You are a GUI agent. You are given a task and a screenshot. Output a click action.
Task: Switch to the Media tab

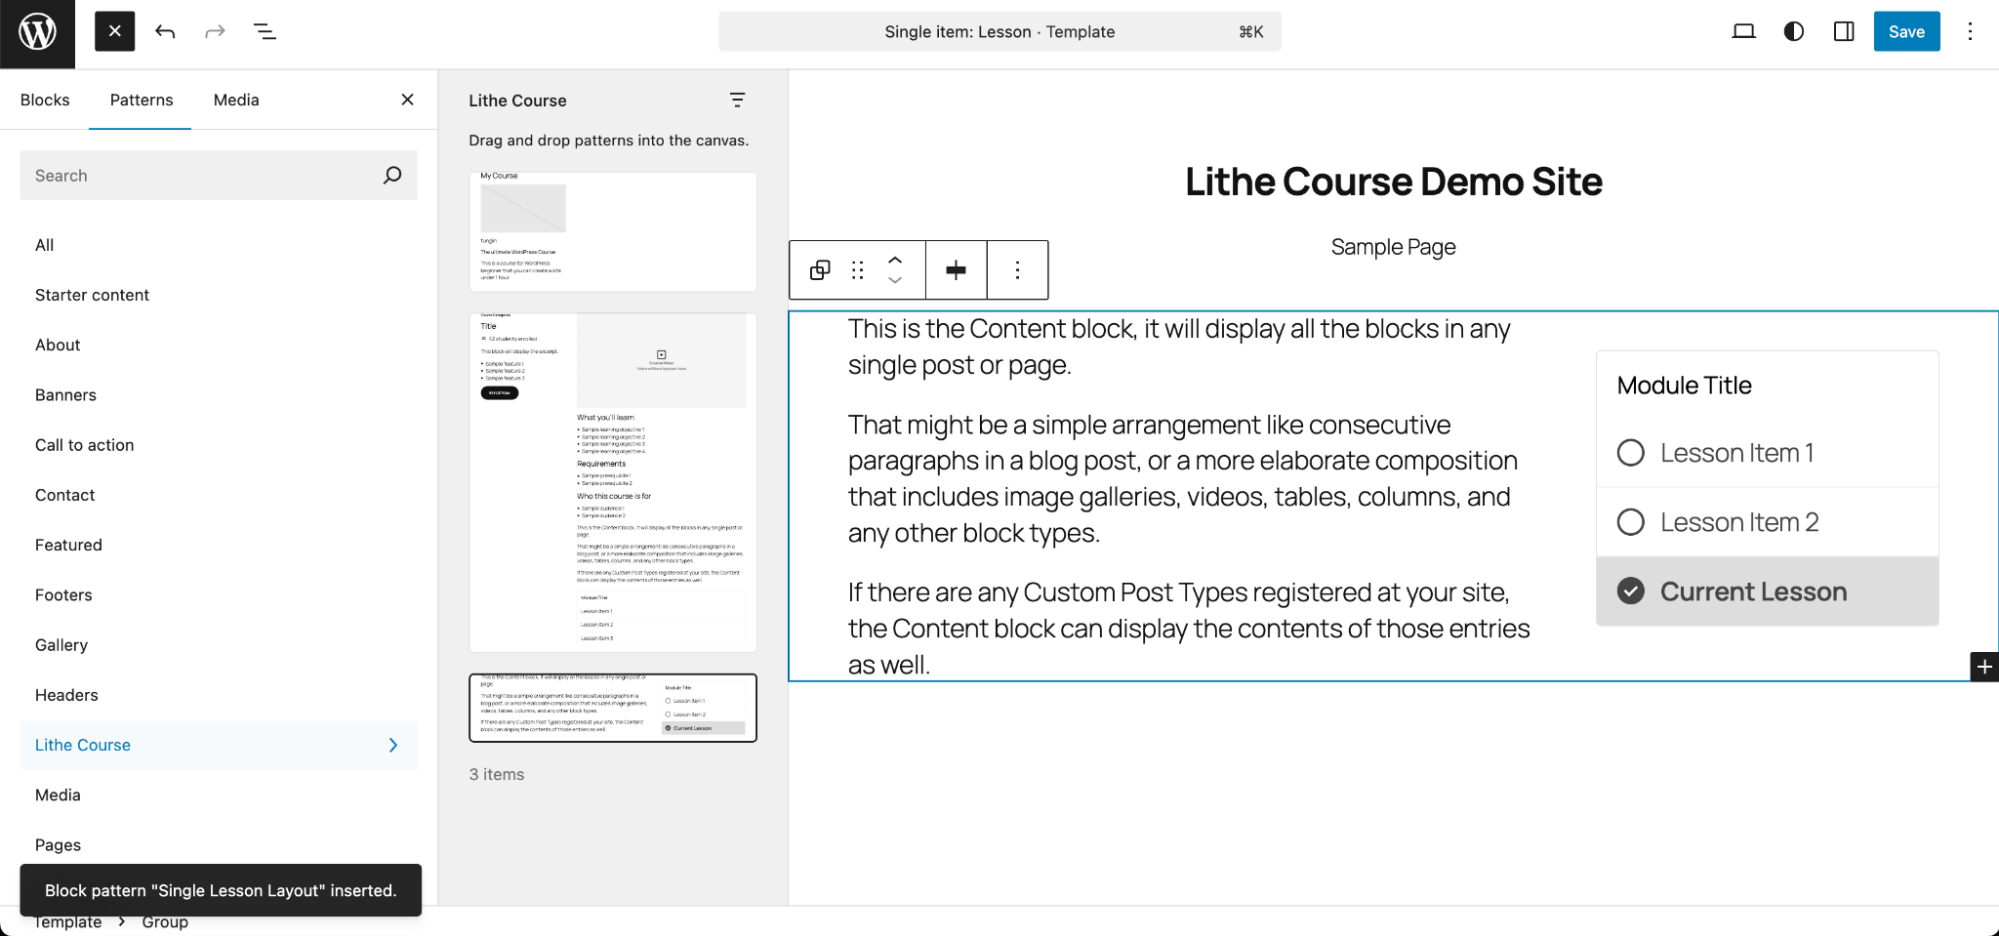(235, 99)
